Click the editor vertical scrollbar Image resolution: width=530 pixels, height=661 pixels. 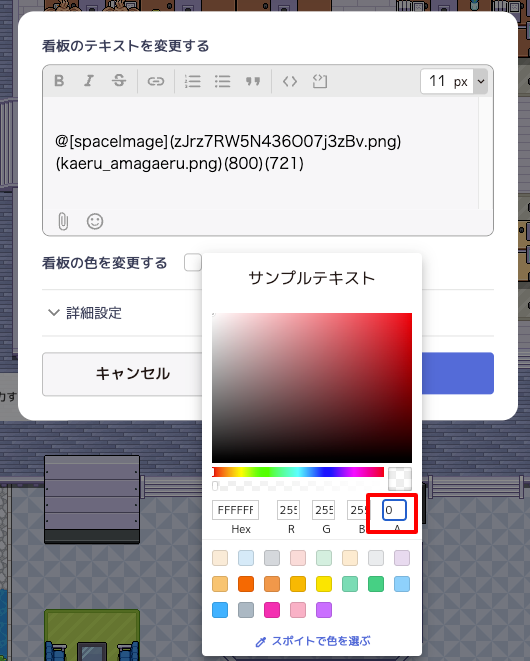coord(485,153)
